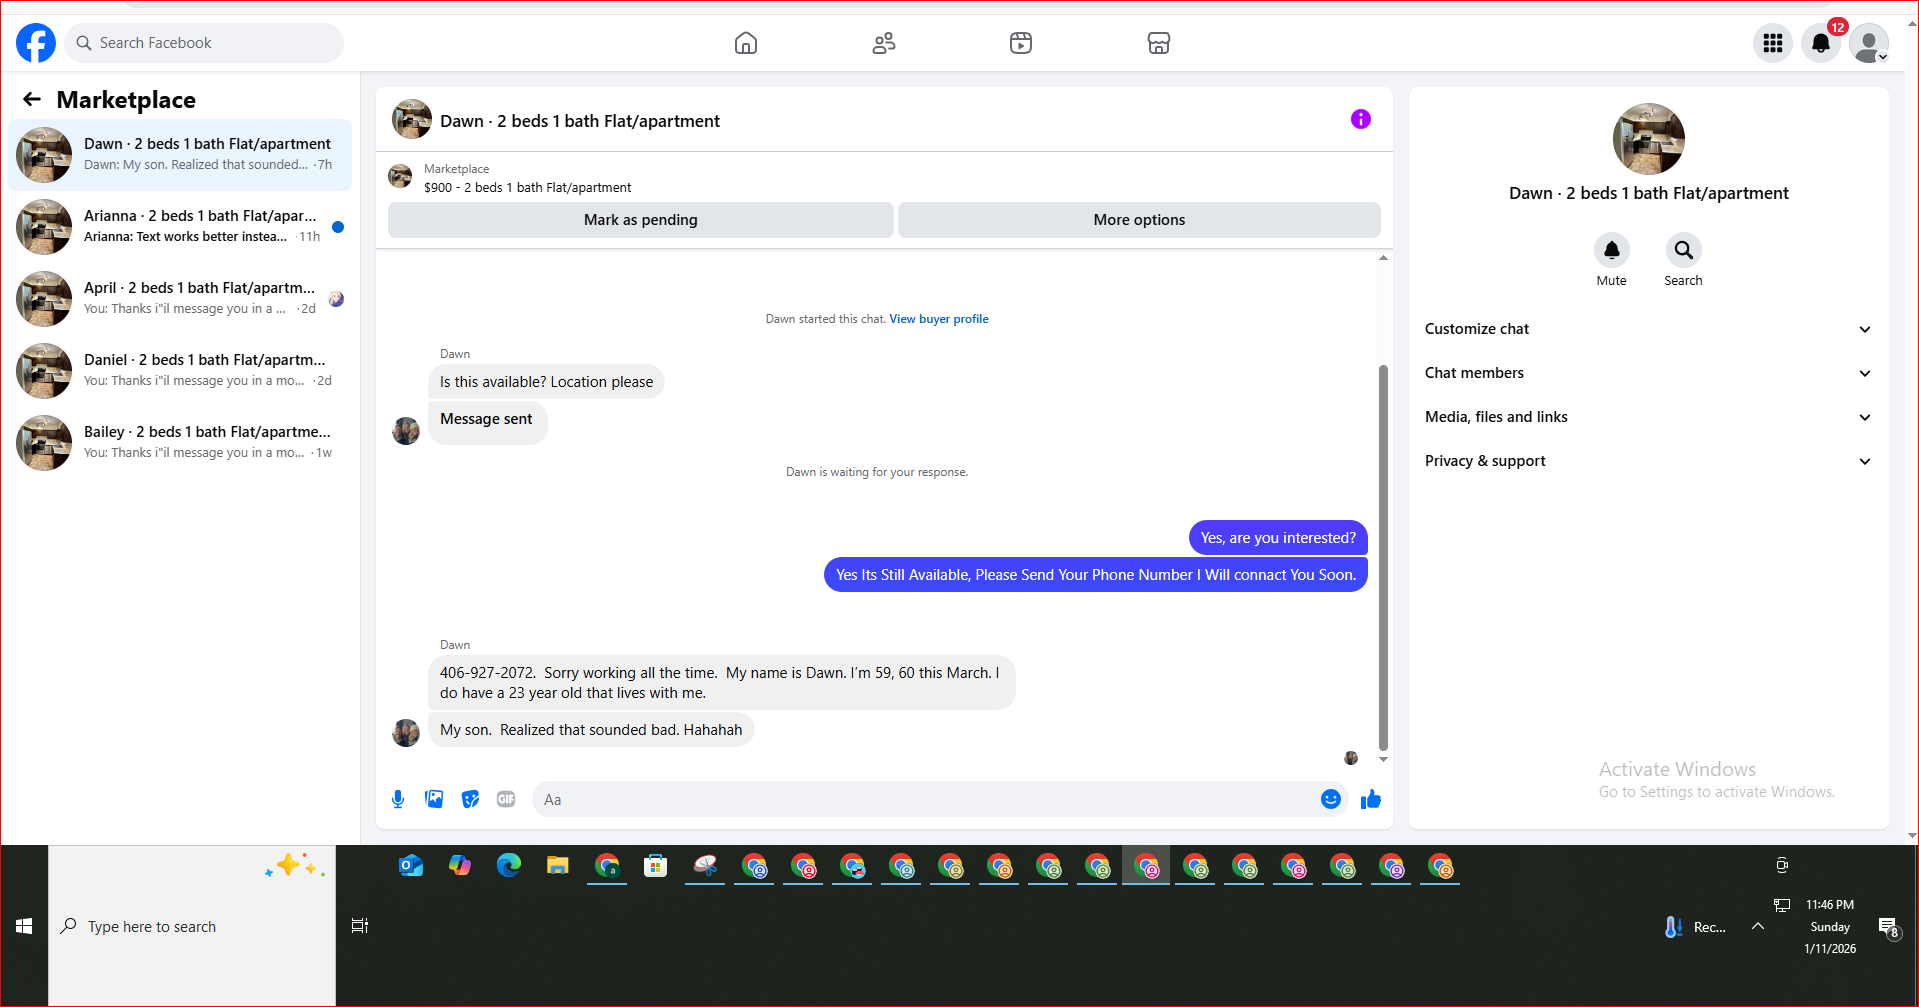The width and height of the screenshot is (1919, 1007).
Task: Open the Friends icon in top navigation
Action: click(884, 43)
